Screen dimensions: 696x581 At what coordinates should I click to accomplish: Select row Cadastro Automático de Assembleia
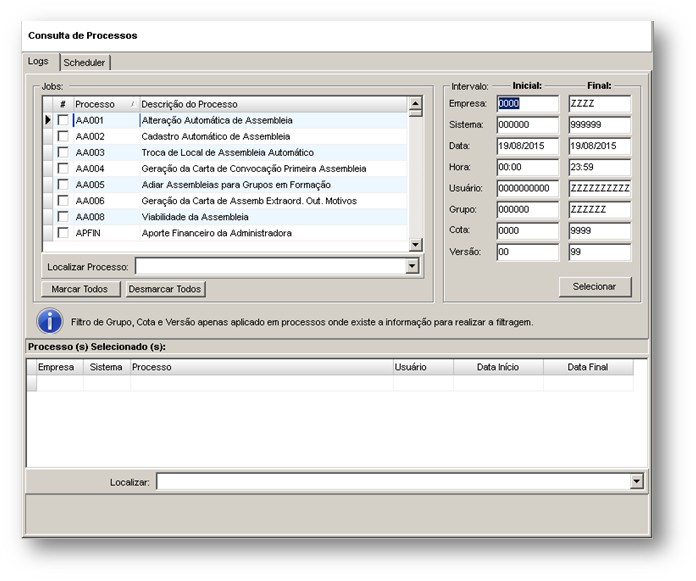pos(225,136)
